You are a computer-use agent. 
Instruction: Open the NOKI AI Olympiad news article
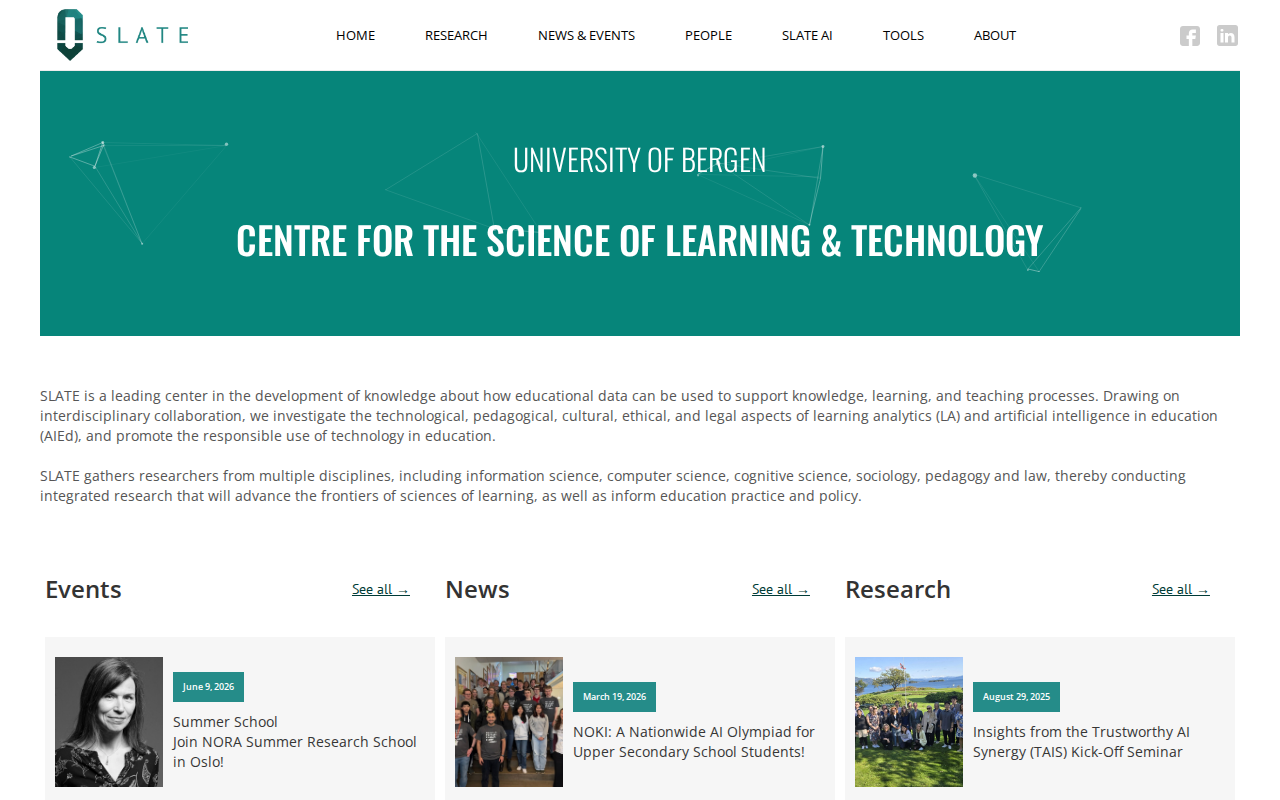693,741
